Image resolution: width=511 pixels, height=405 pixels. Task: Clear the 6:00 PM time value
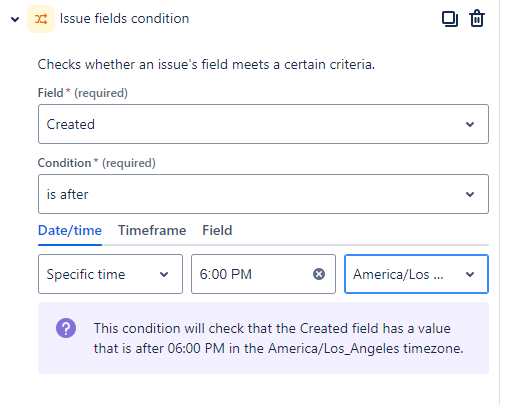click(319, 274)
